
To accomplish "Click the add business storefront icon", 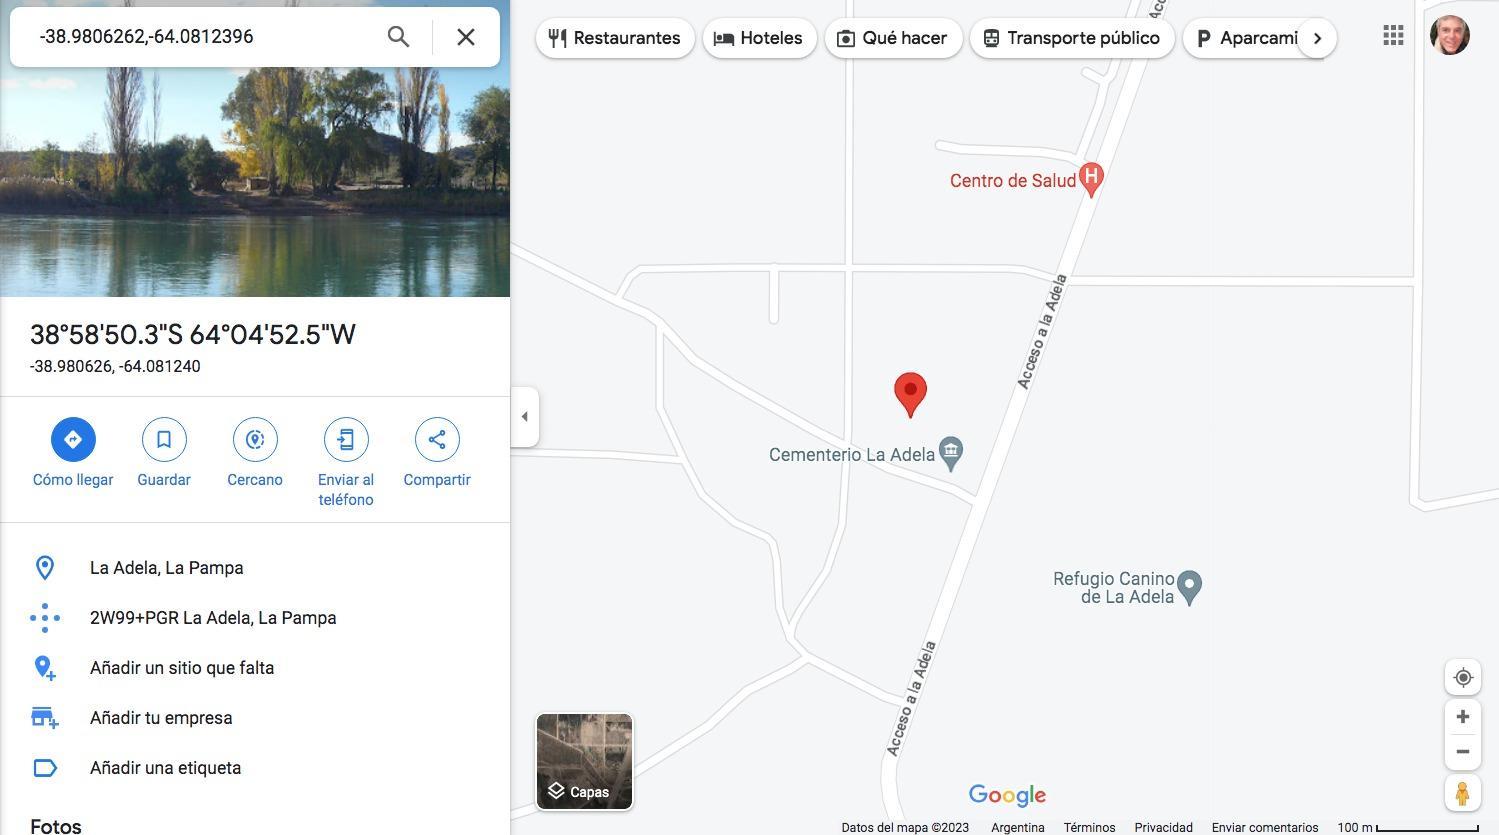I will tap(45, 718).
